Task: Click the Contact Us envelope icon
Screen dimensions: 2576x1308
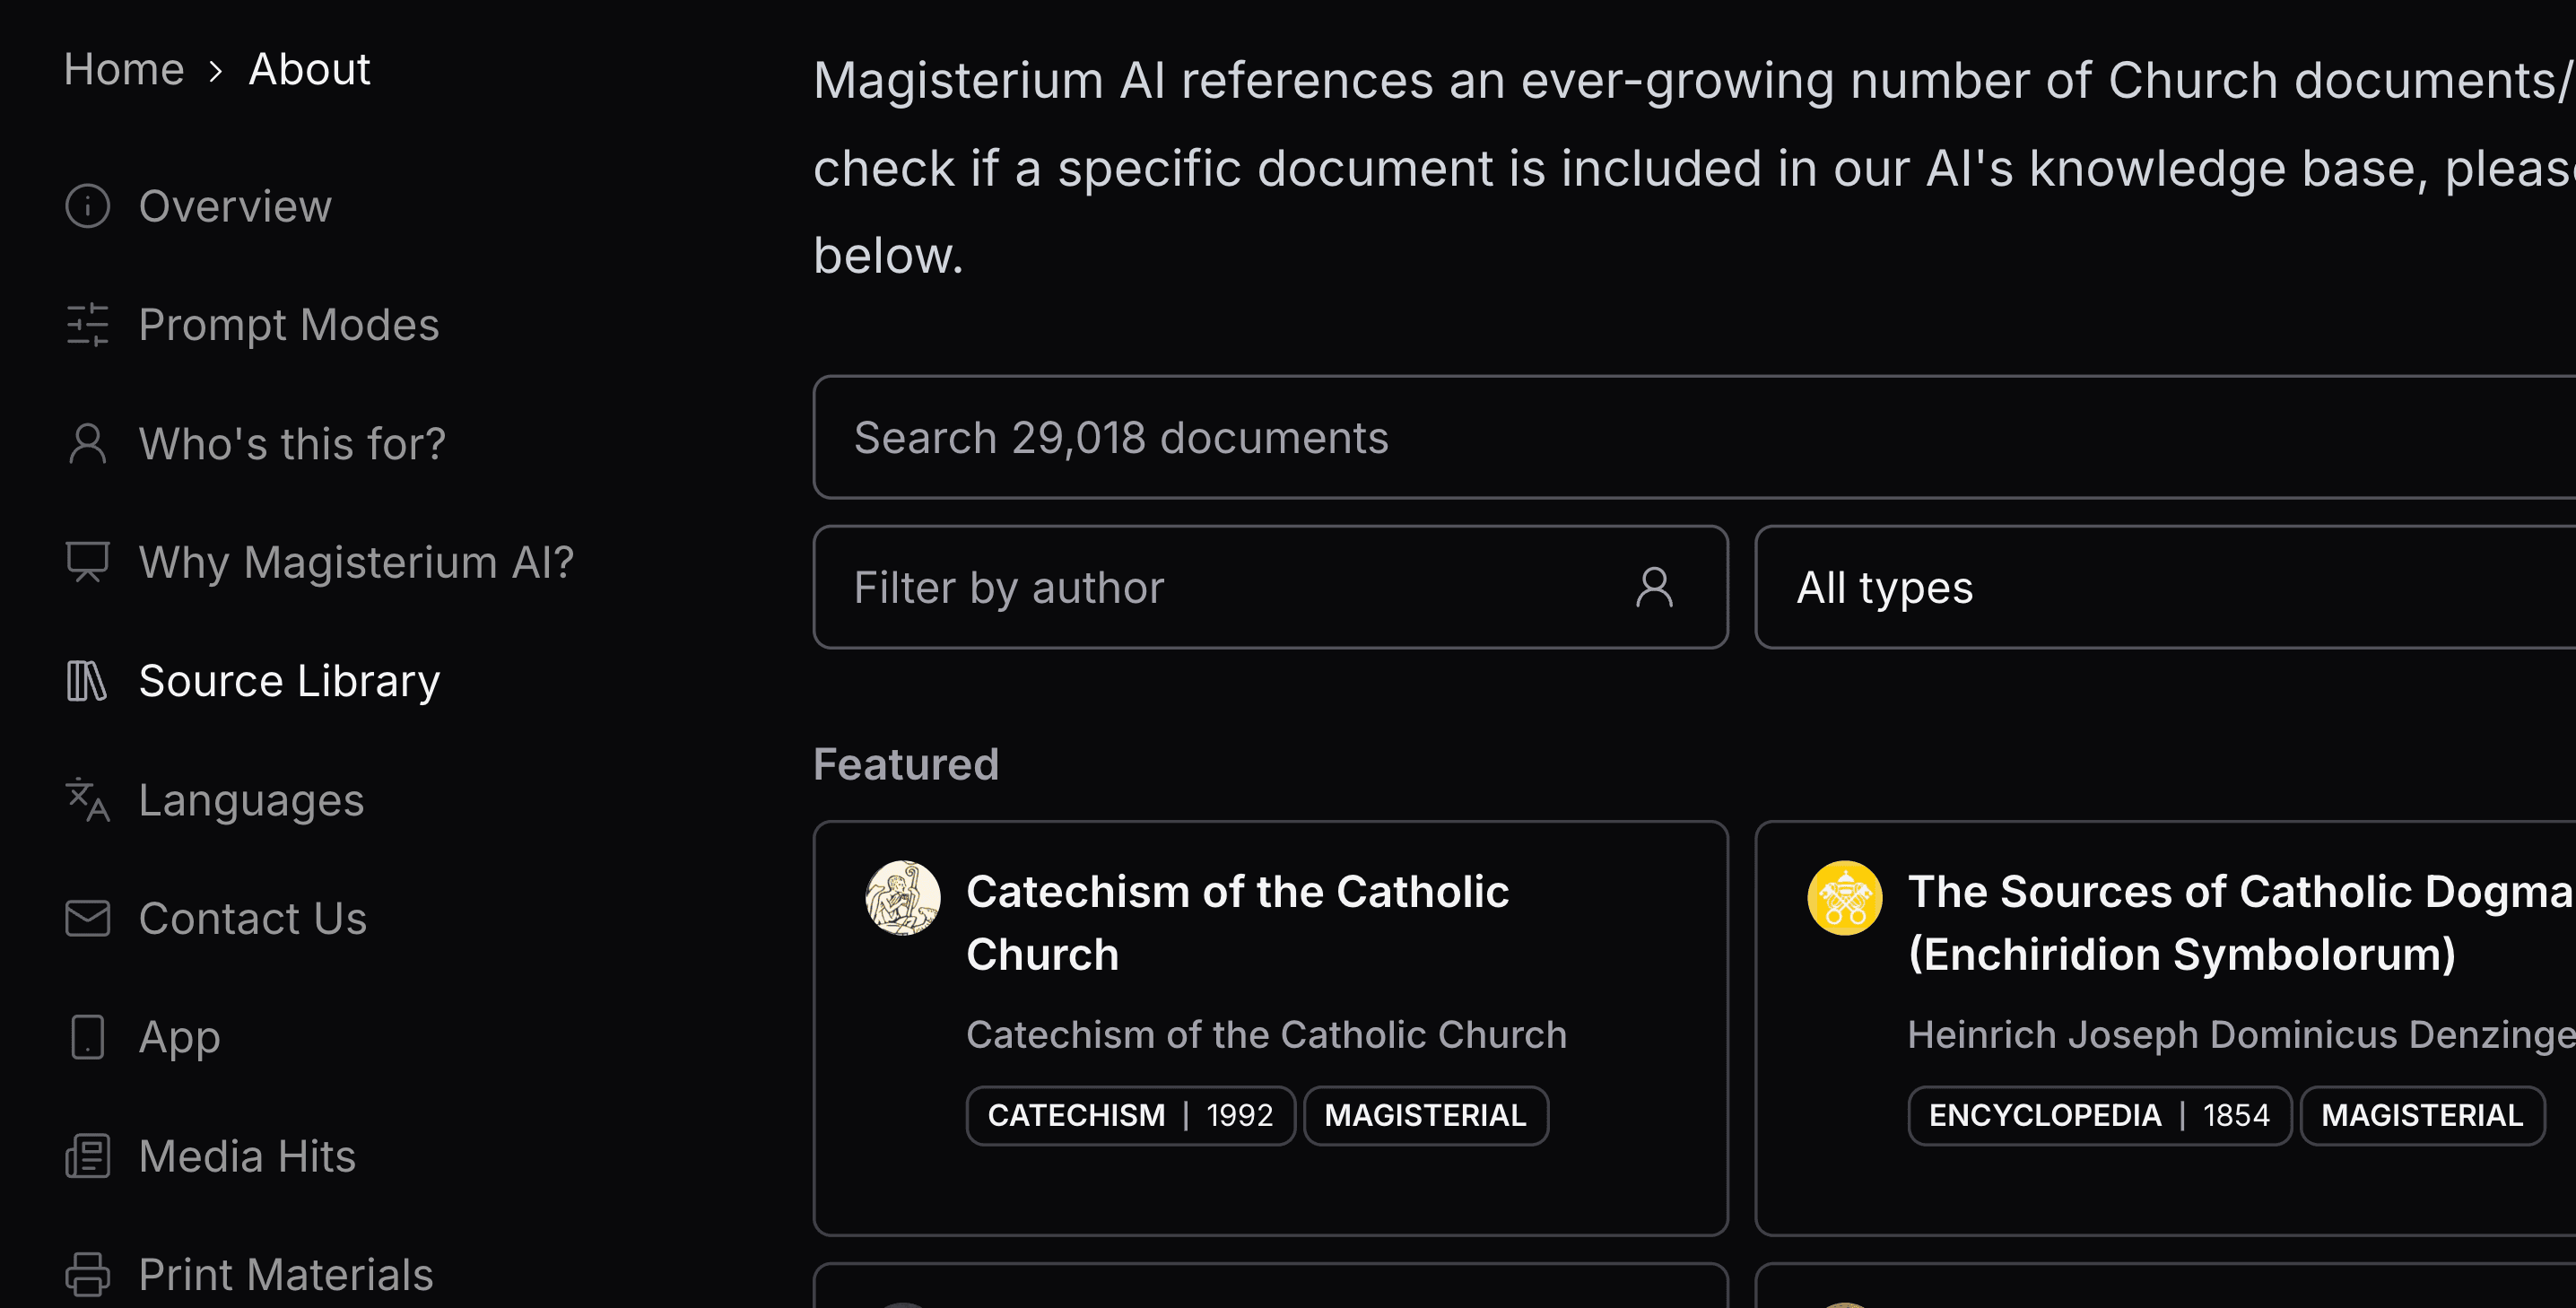Action: coord(88,918)
